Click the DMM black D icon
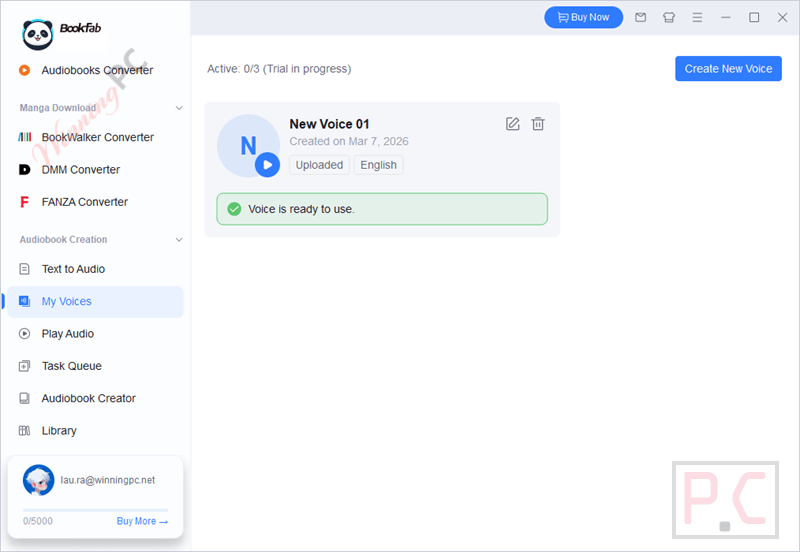800x552 pixels. (x=24, y=169)
